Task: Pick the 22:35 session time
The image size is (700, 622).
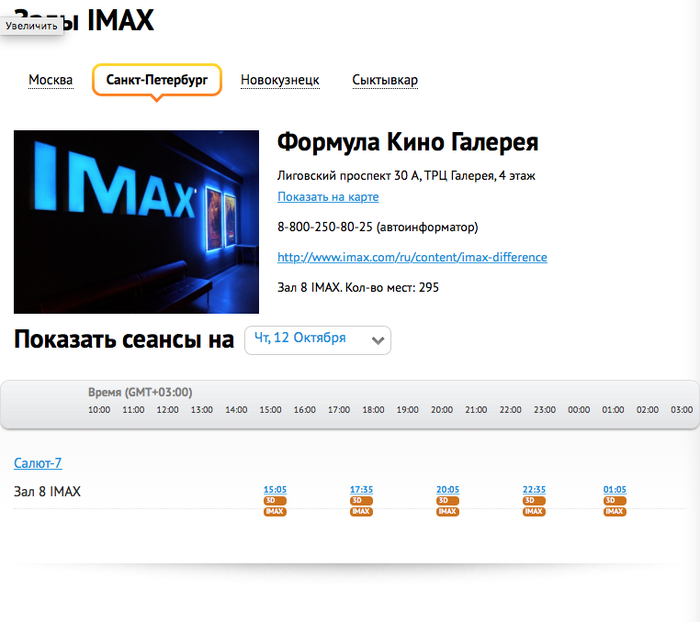Action: click(534, 489)
